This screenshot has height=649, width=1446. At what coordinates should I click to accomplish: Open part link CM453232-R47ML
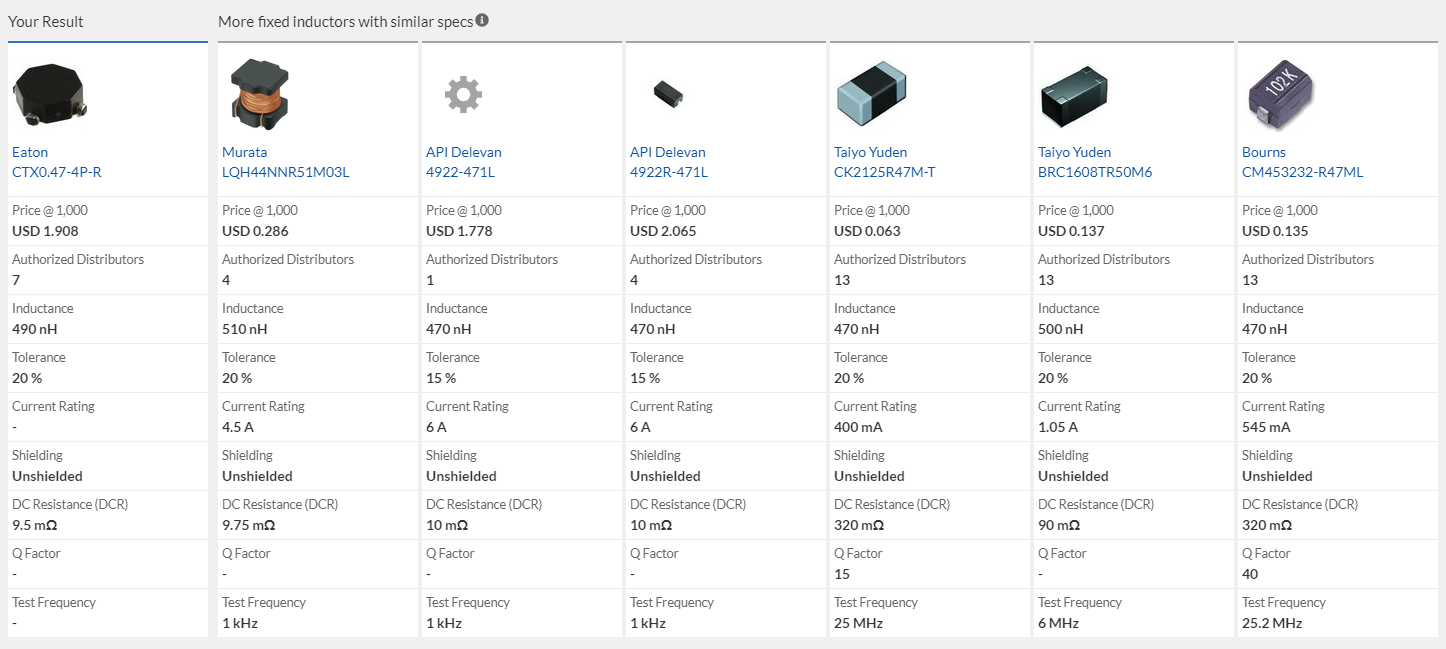(x=1303, y=172)
